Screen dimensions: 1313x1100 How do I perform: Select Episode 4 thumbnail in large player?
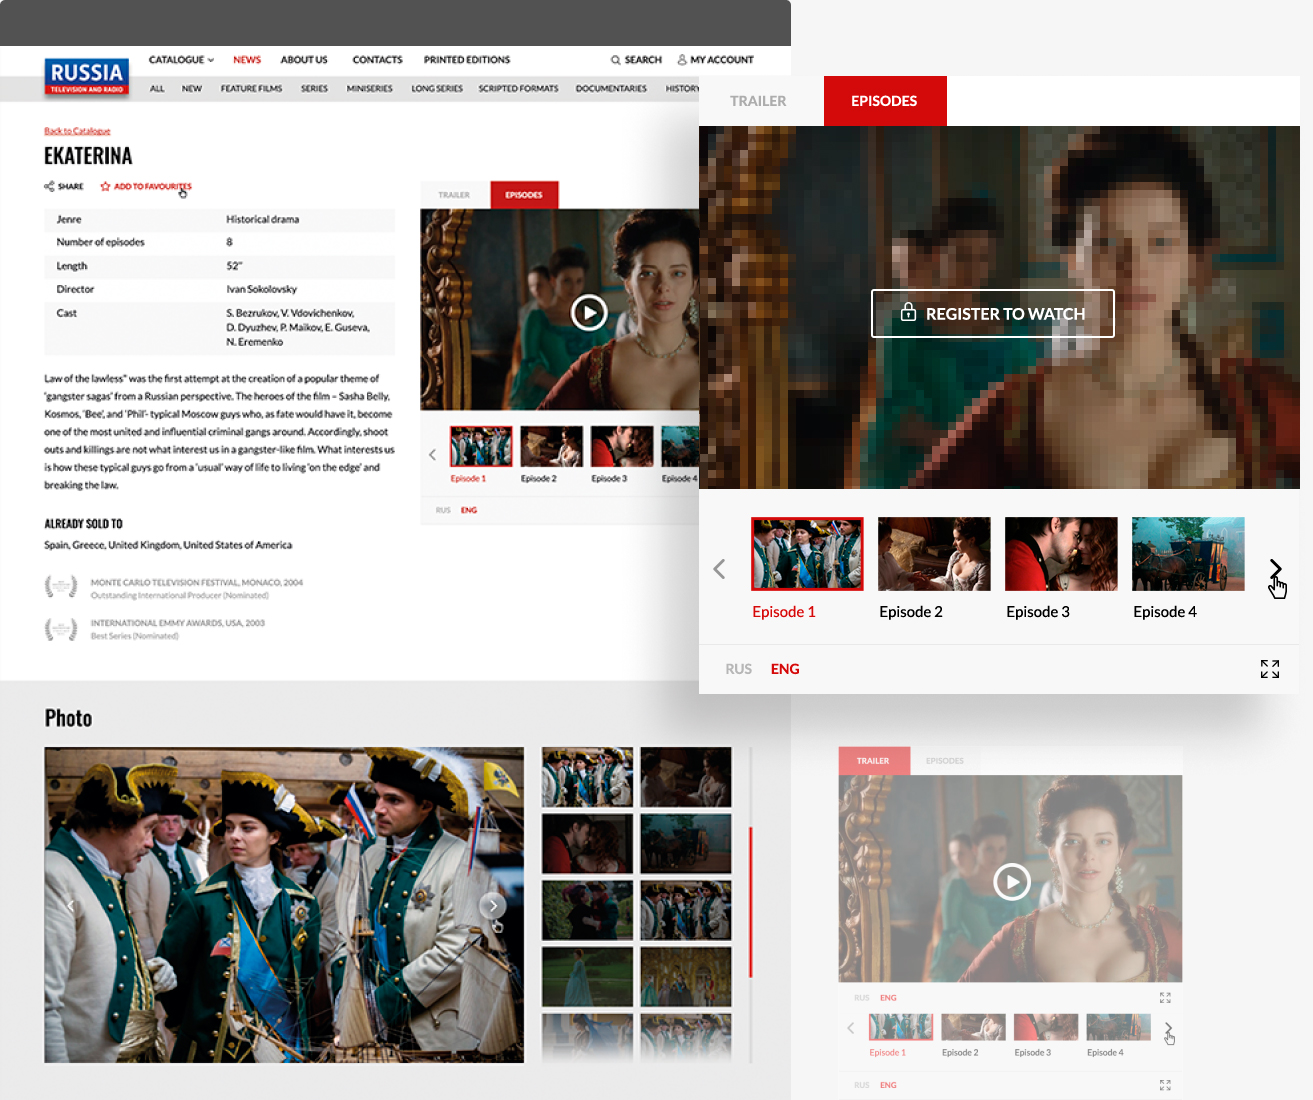click(x=1188, y=554)
